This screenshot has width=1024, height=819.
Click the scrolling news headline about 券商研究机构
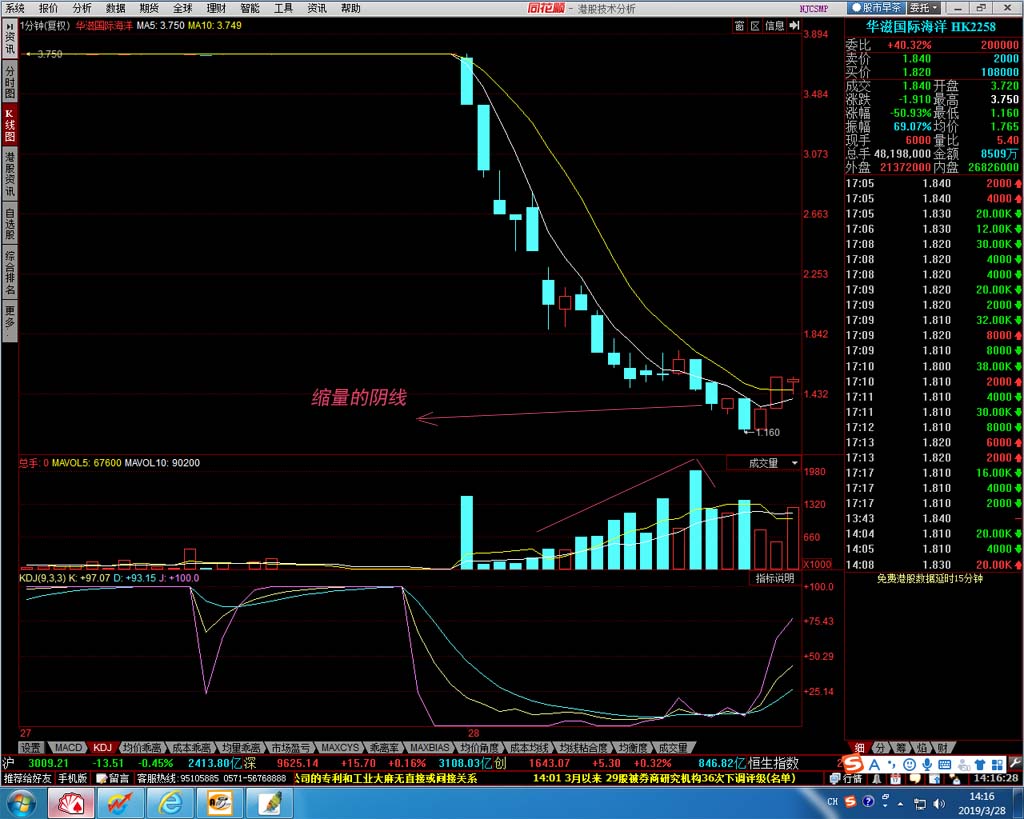tap(664, 778)
